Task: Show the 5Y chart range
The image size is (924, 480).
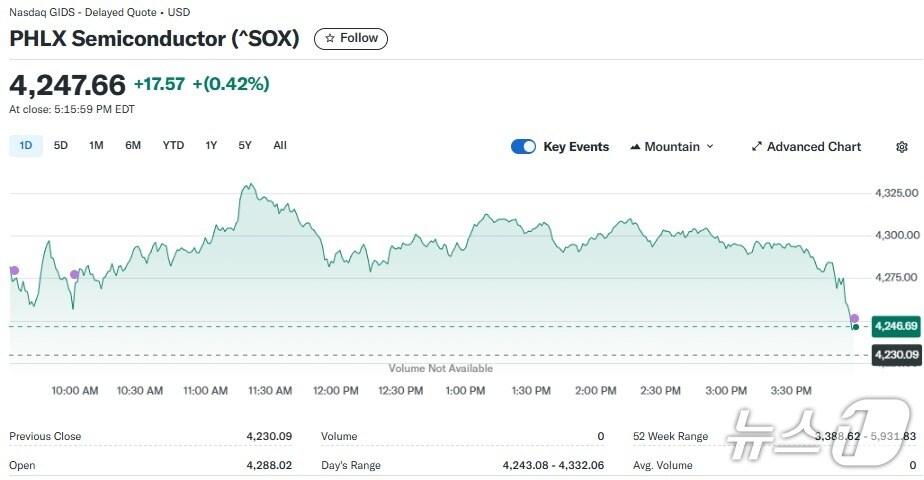Action: click(245, 145)
